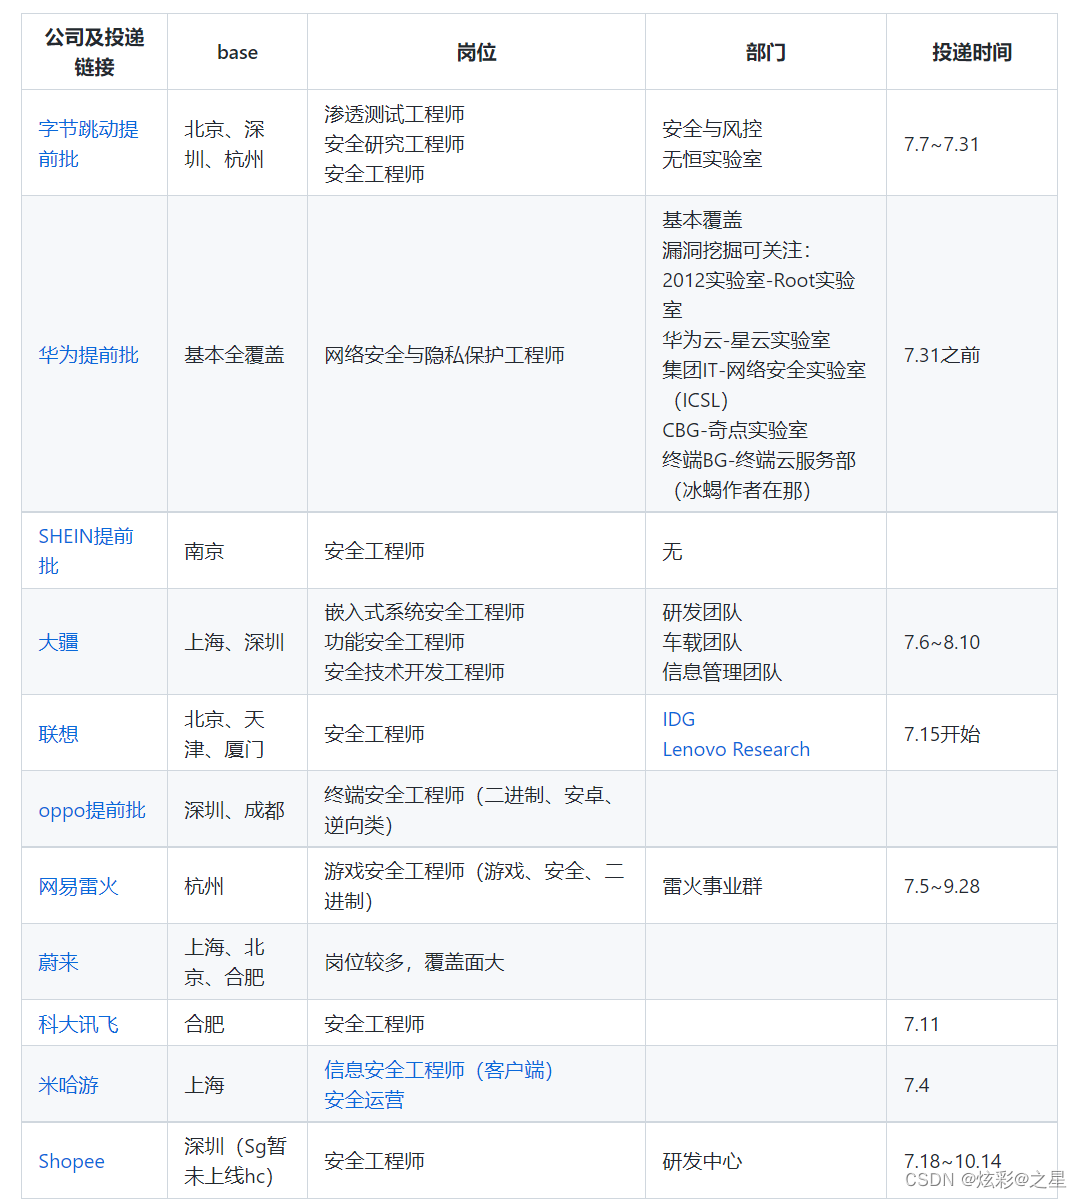Click the 终端BG-终端云服务部 text

(x=759, y=460)
